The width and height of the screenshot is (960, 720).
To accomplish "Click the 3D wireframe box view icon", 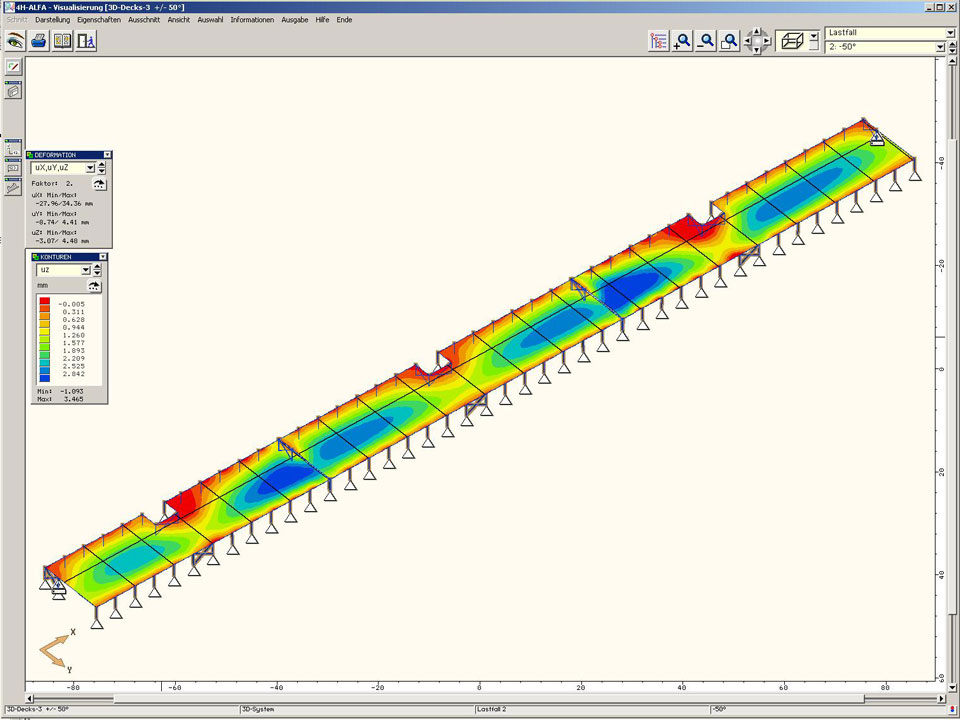I will (791, 41).
